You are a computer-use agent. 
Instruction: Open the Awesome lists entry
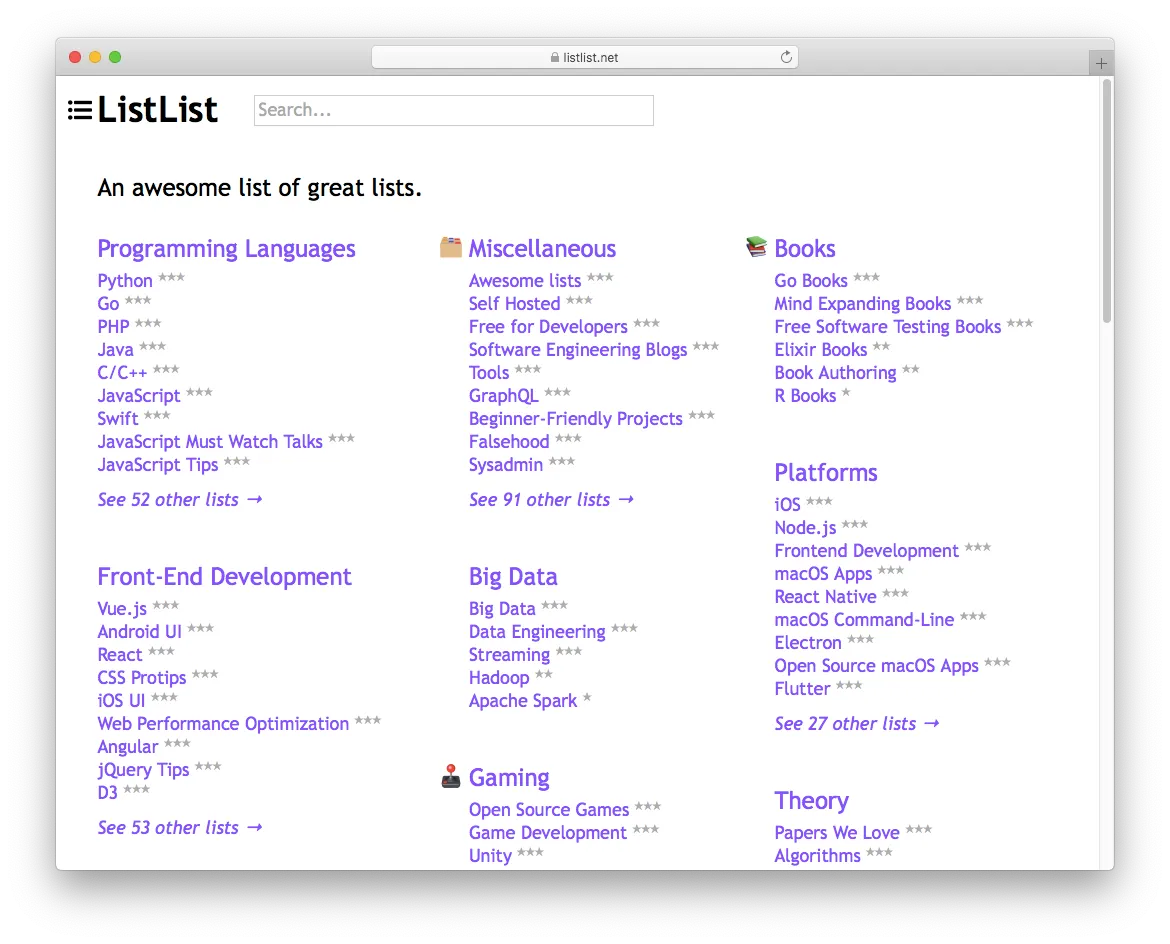pos(525,280)
